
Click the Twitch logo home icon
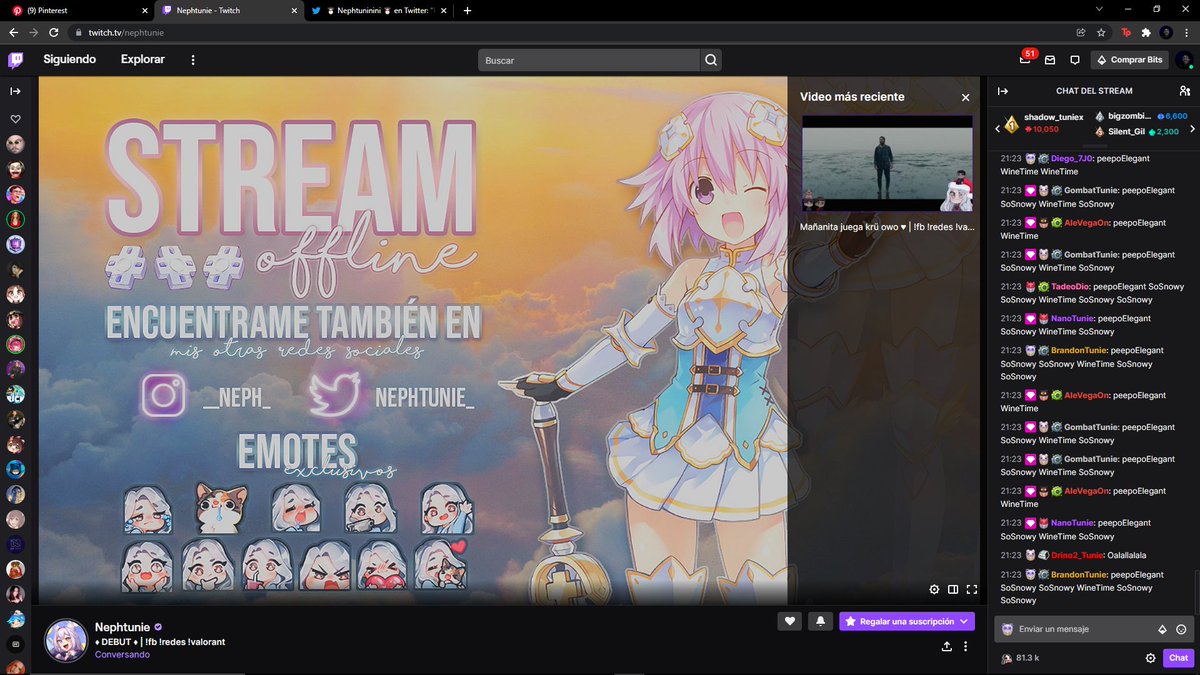pyautogui.click(x=16, y=59)
